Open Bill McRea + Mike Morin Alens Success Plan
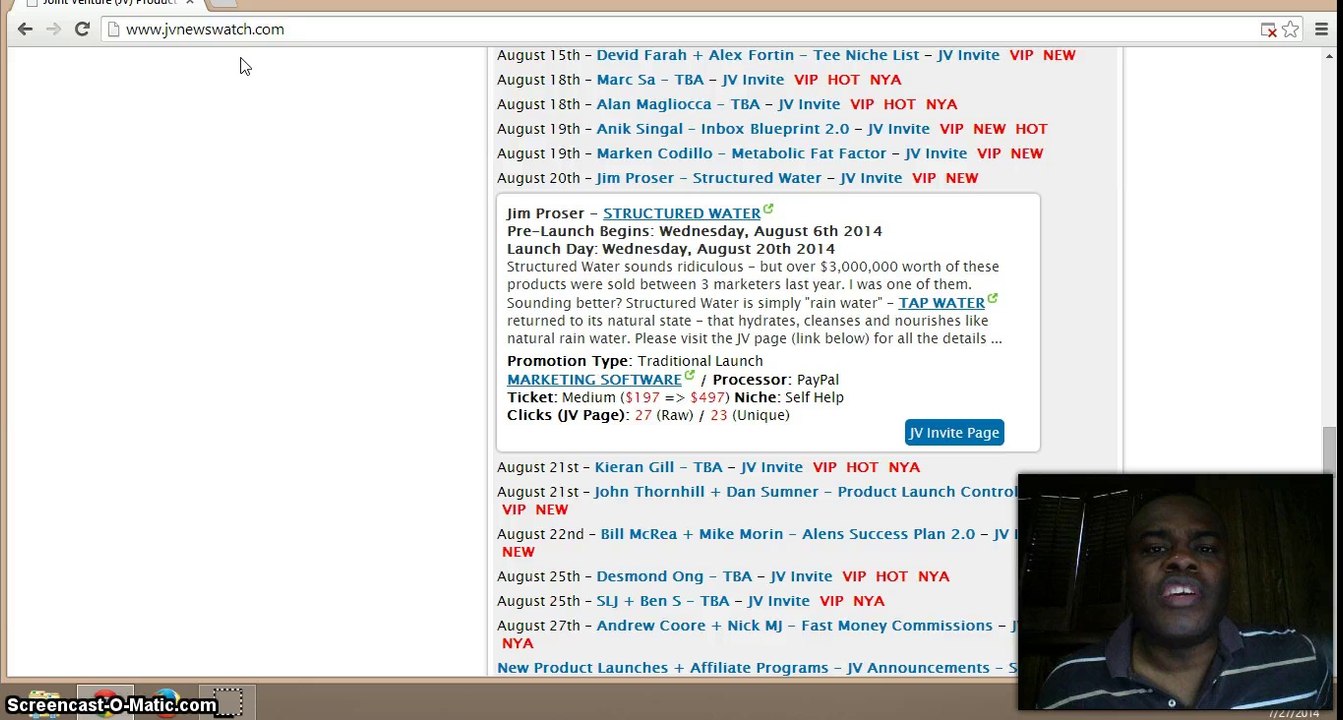The image size is (1343, 720). point(788,534)
